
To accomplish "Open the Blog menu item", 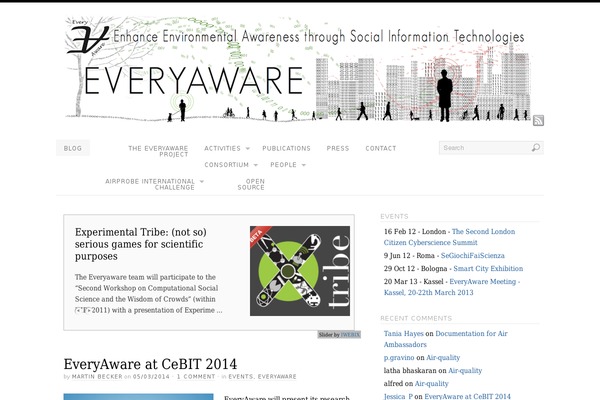I will (73, 148).
